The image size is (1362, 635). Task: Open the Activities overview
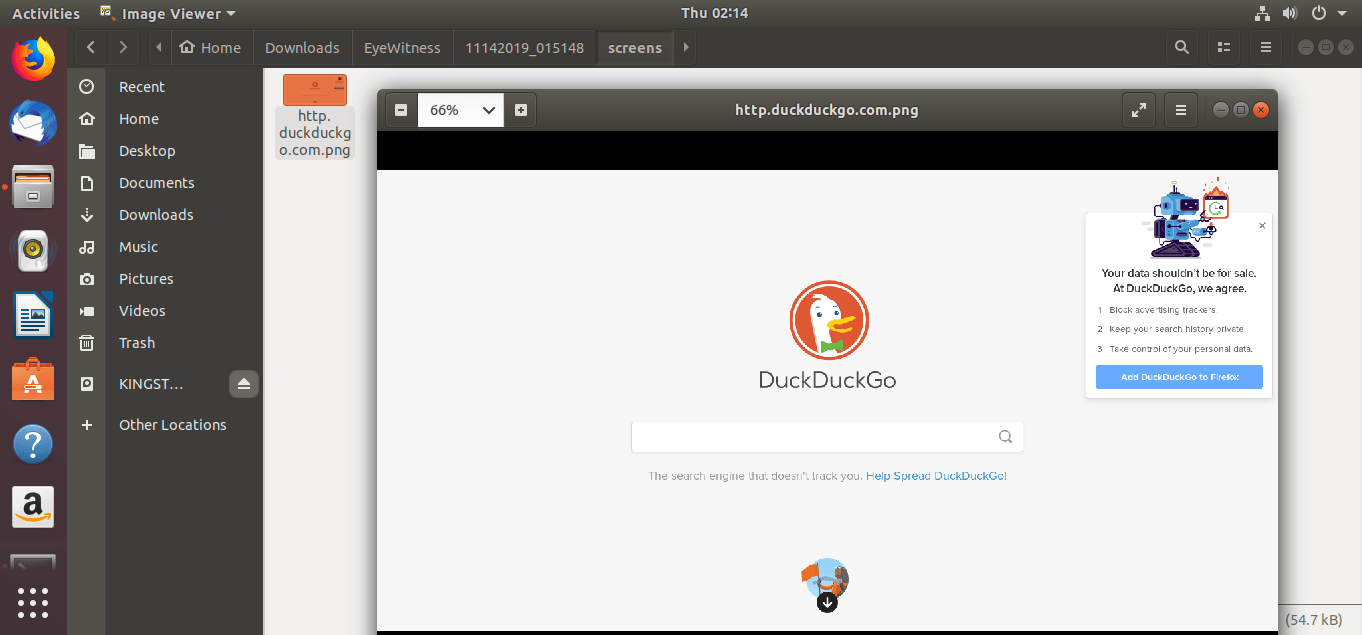[46, 13]
